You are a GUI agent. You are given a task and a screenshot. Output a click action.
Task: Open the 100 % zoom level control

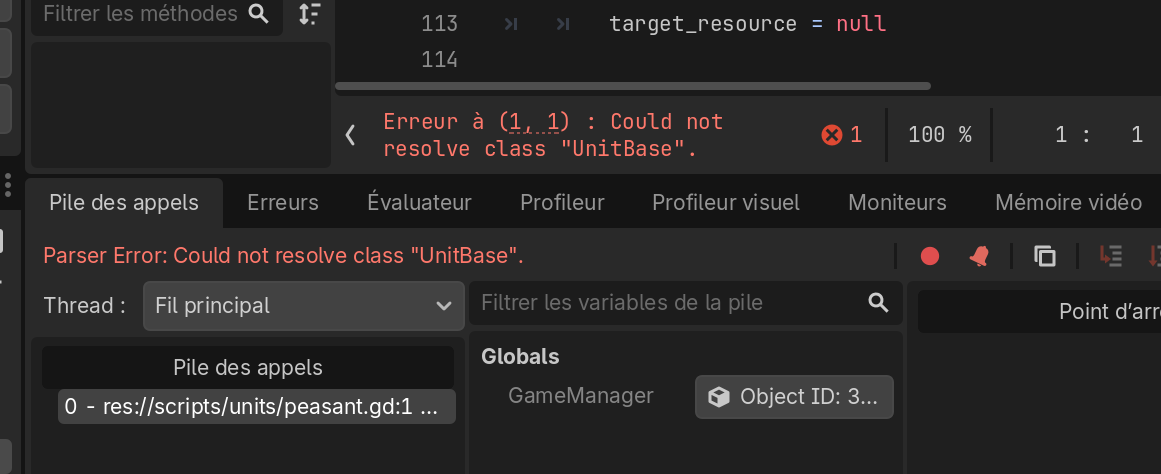(939, 134)
